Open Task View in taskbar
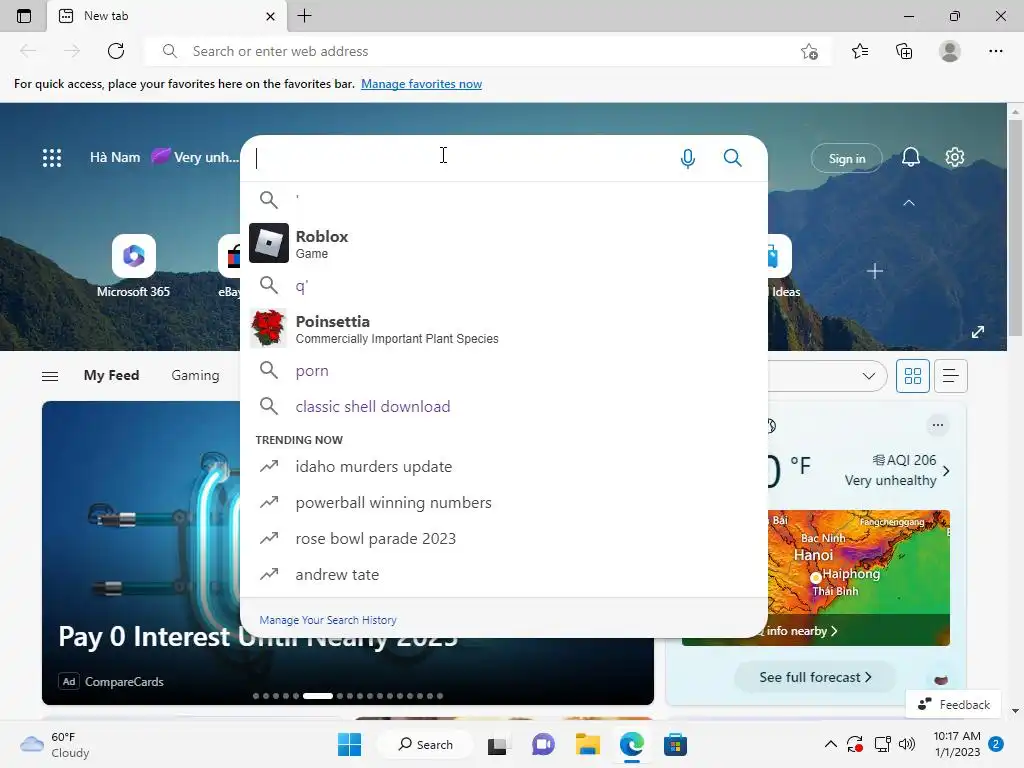 point(499,744)
